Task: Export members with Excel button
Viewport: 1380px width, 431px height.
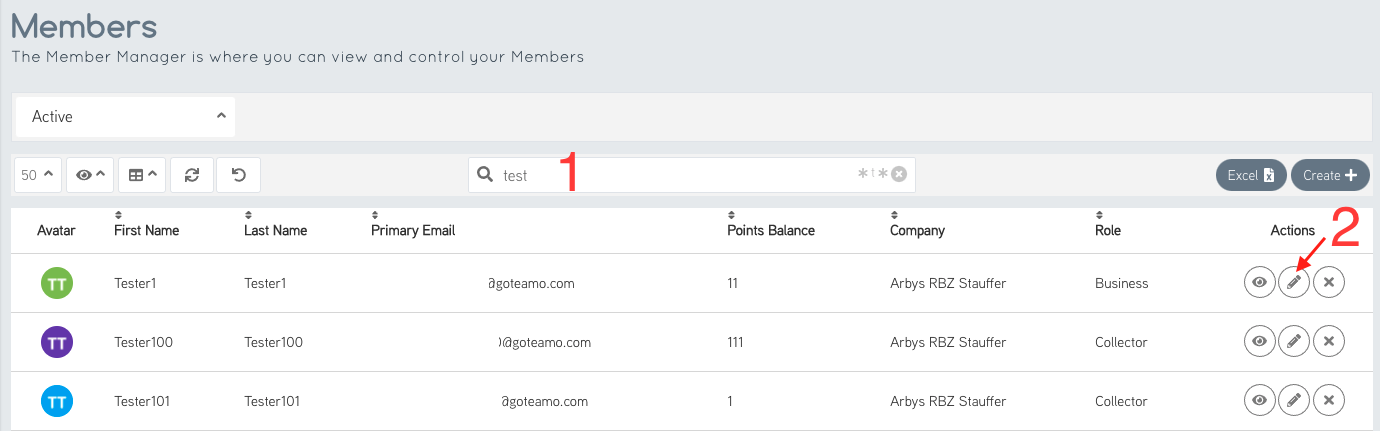Action: [x=1251, y=175]
